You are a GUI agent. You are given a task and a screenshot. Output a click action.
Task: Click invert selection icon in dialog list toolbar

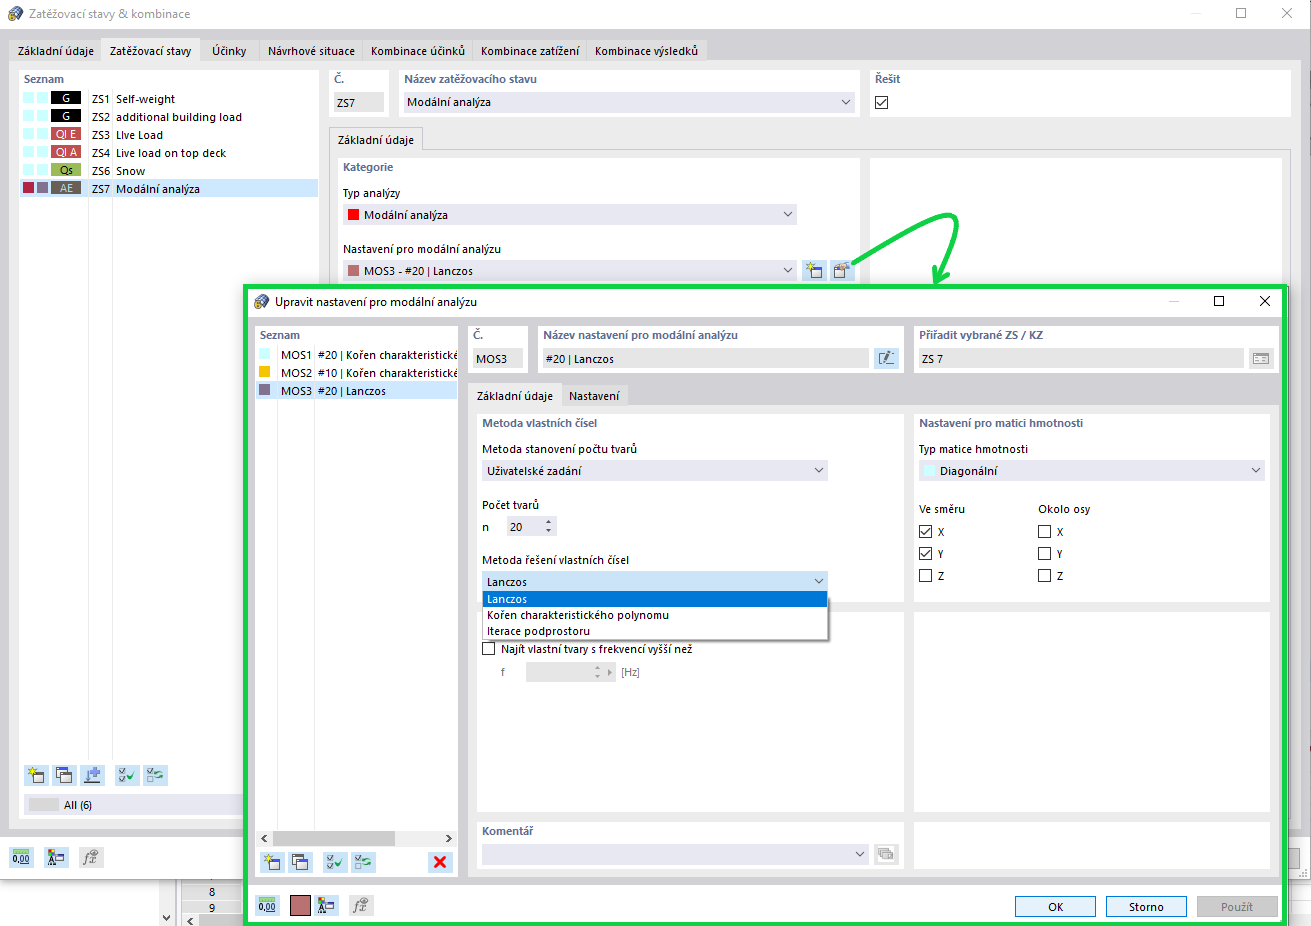[362, 862]
